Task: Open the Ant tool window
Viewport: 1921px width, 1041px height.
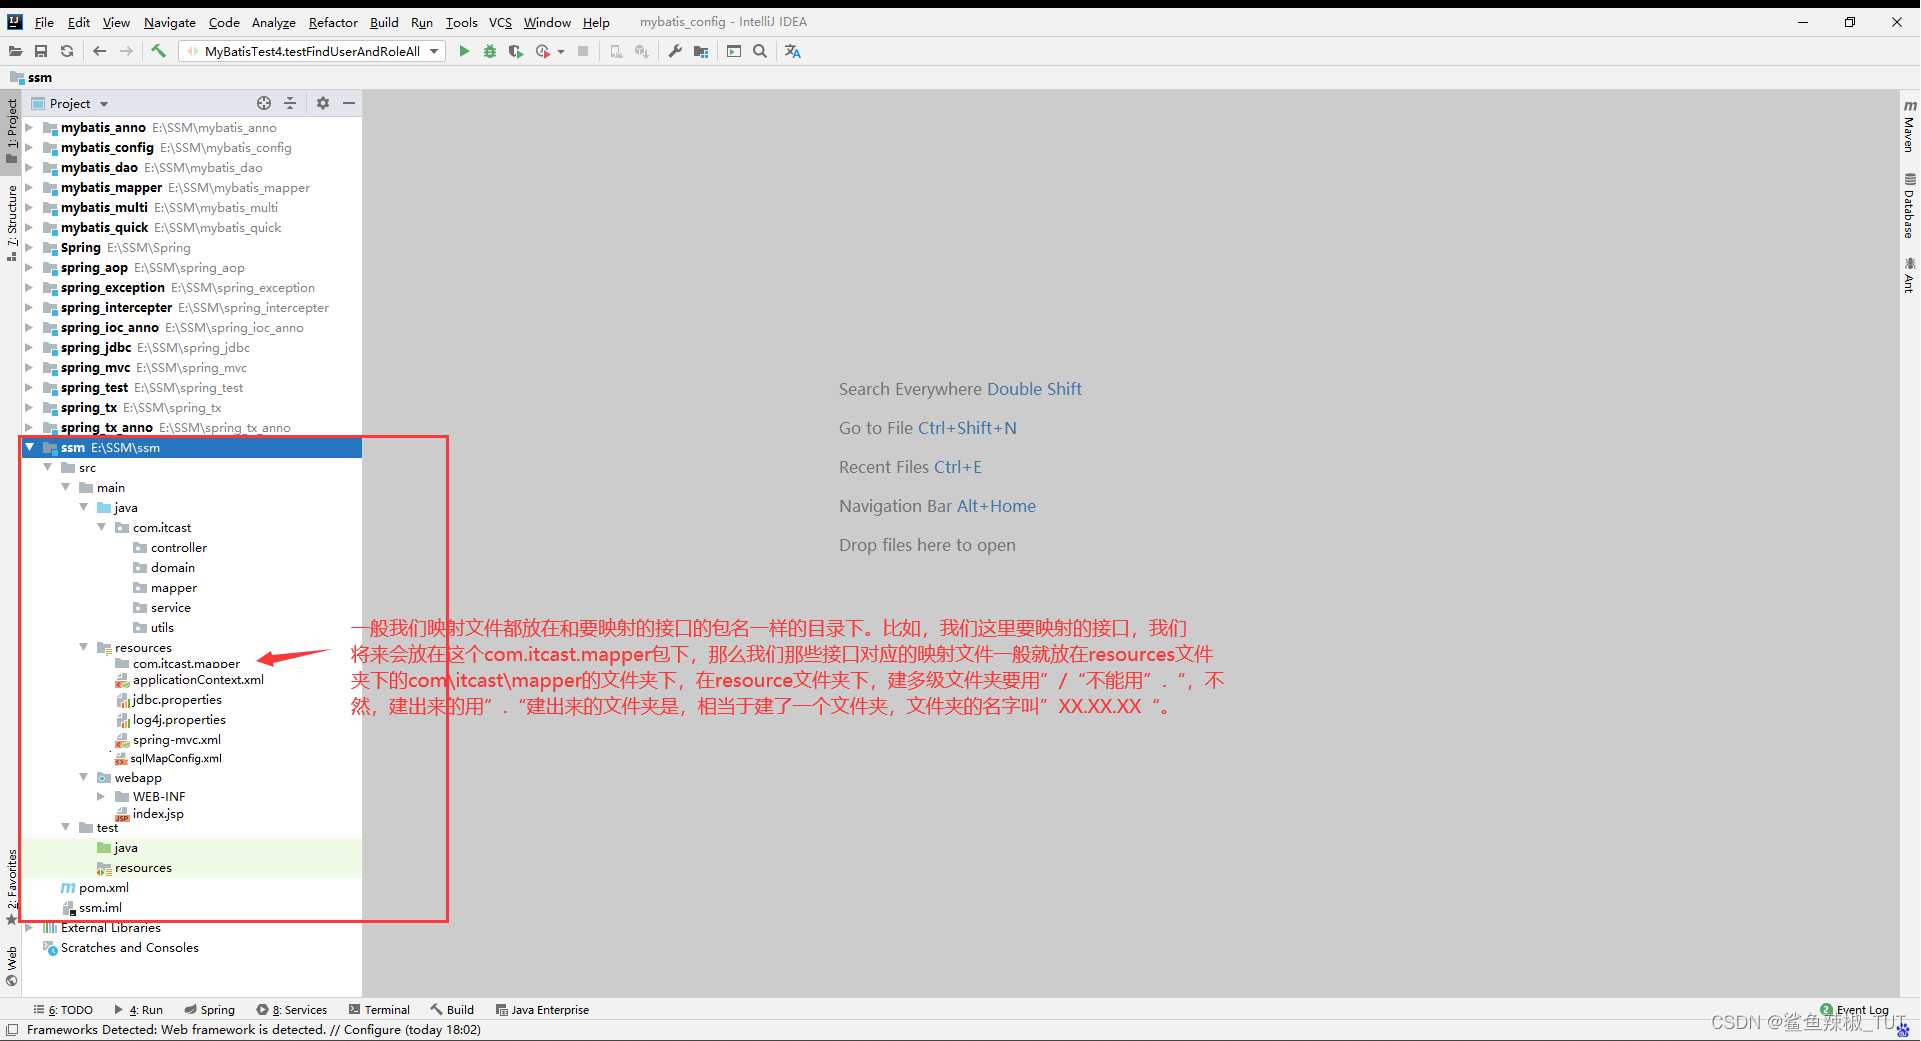Action: [1909, 275]
